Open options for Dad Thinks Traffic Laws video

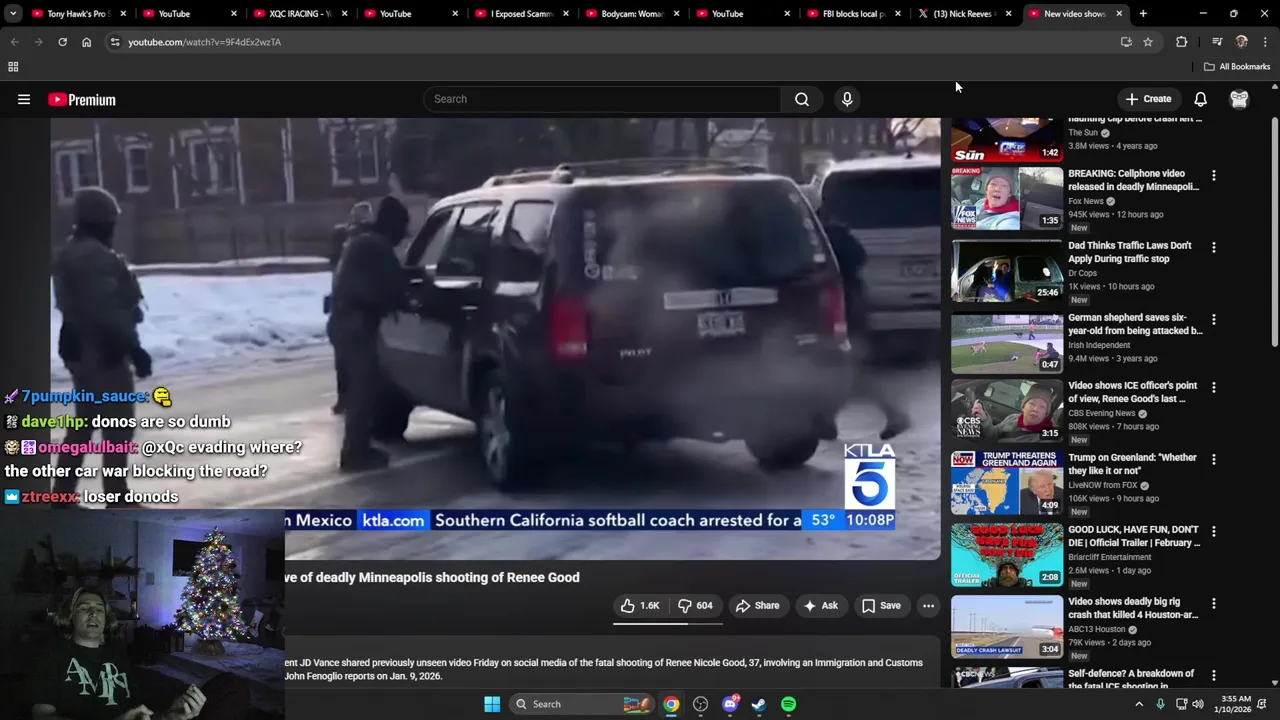tap(1213, 247)
